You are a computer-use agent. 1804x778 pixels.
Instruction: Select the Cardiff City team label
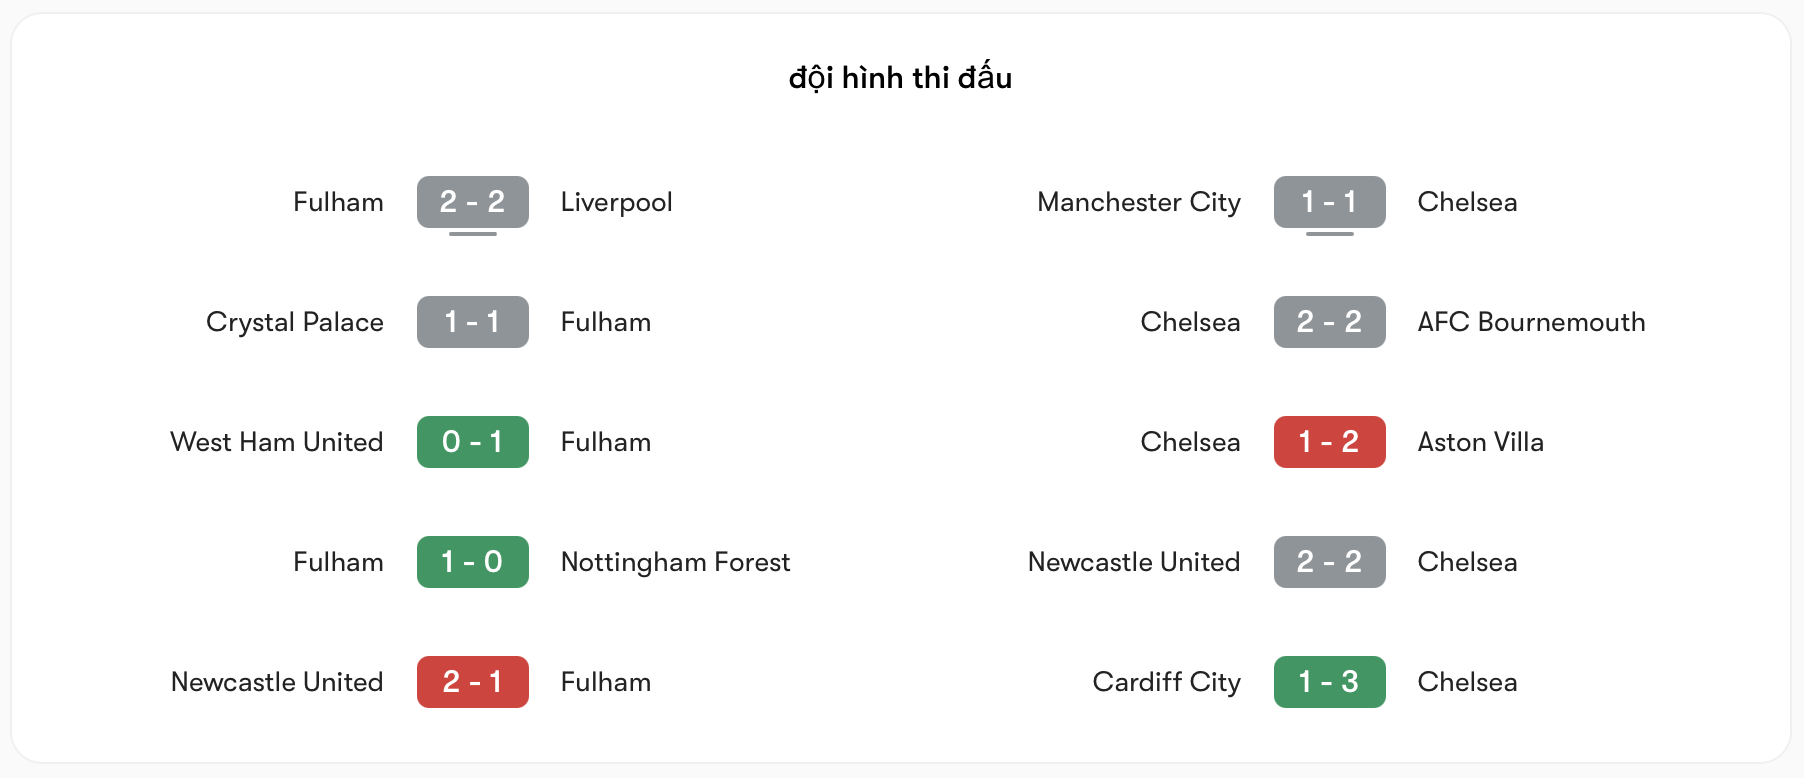coord(1165,682)
